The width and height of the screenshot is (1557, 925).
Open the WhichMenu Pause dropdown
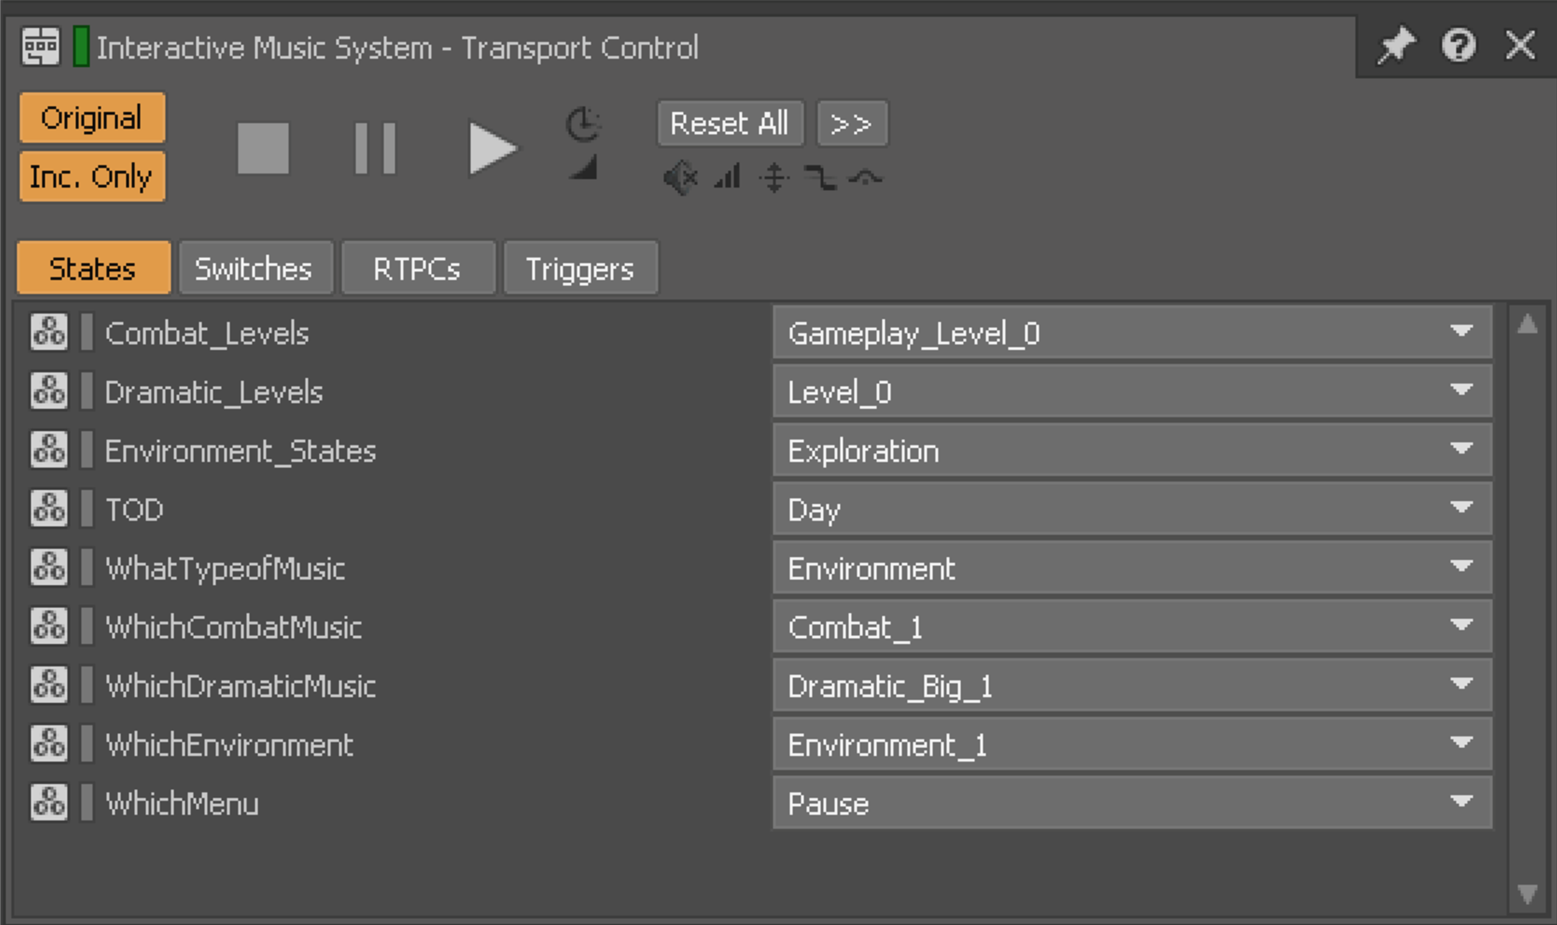(1132, 803)
